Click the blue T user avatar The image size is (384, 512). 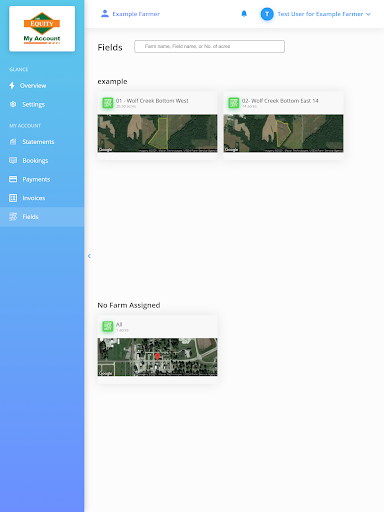click(x=267, y=14)
